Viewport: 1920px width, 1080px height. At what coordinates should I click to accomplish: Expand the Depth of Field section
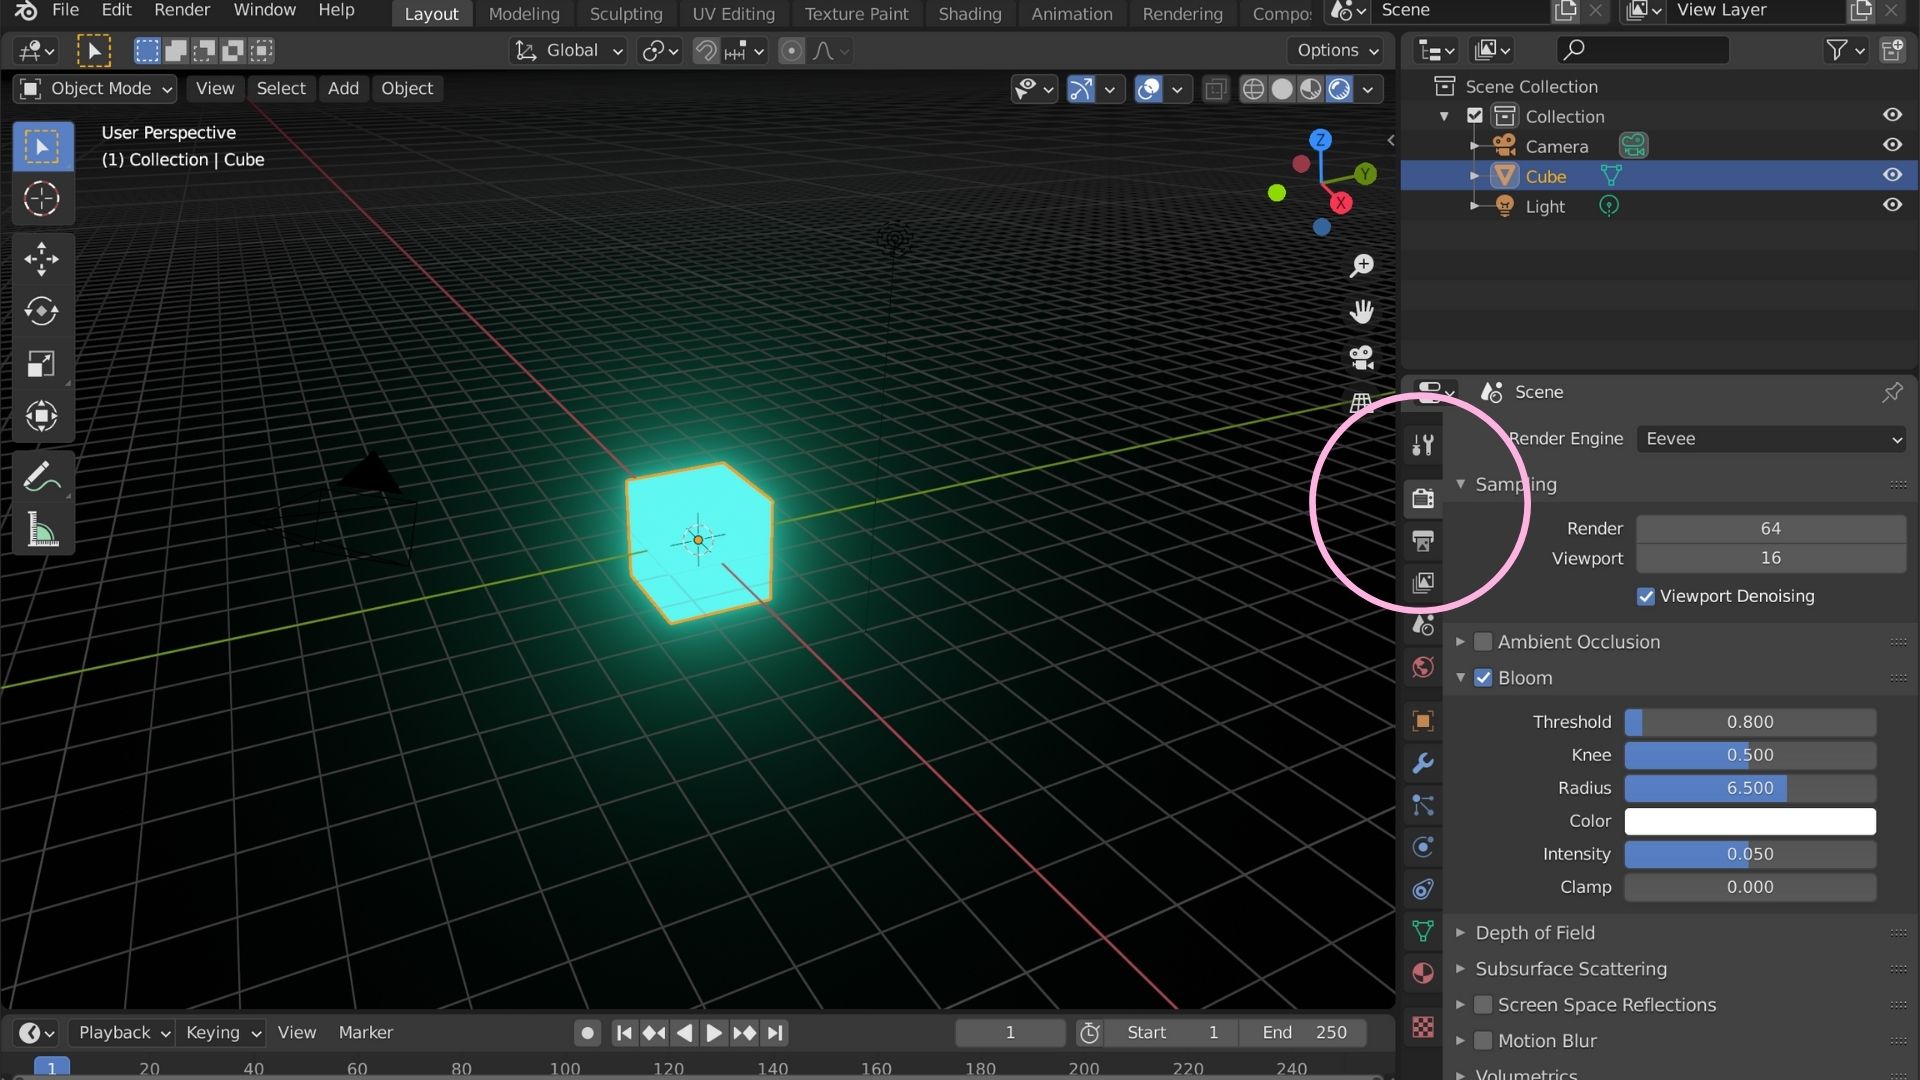[1461, 932]
